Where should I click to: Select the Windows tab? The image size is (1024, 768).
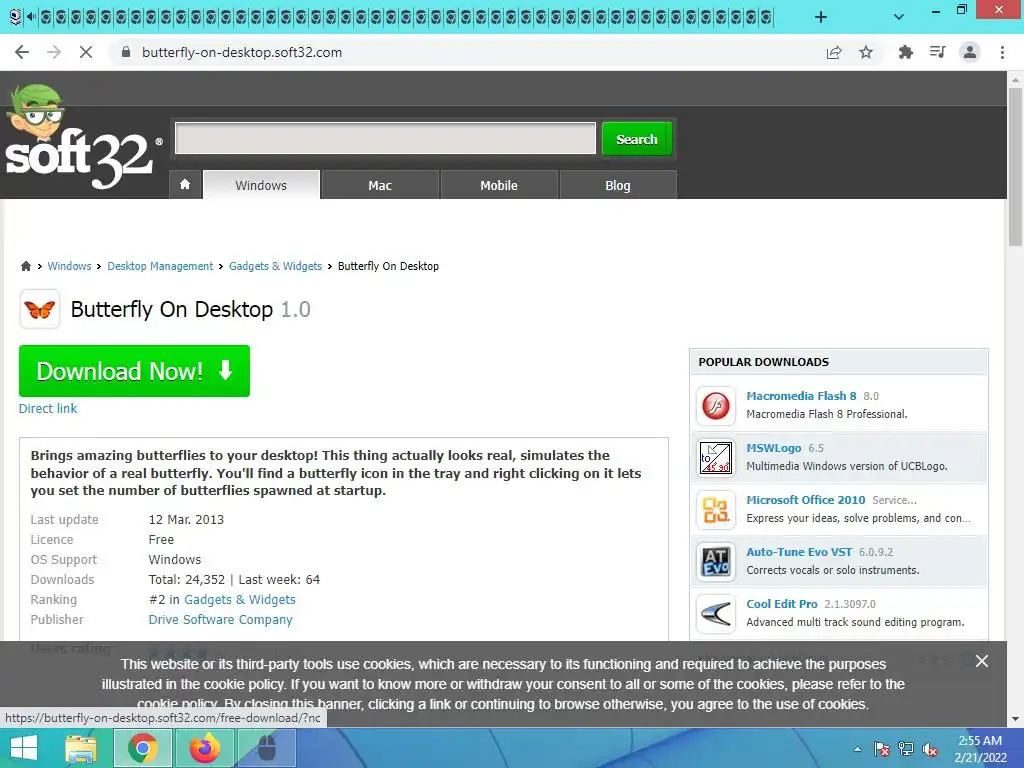tap(261, 185)
